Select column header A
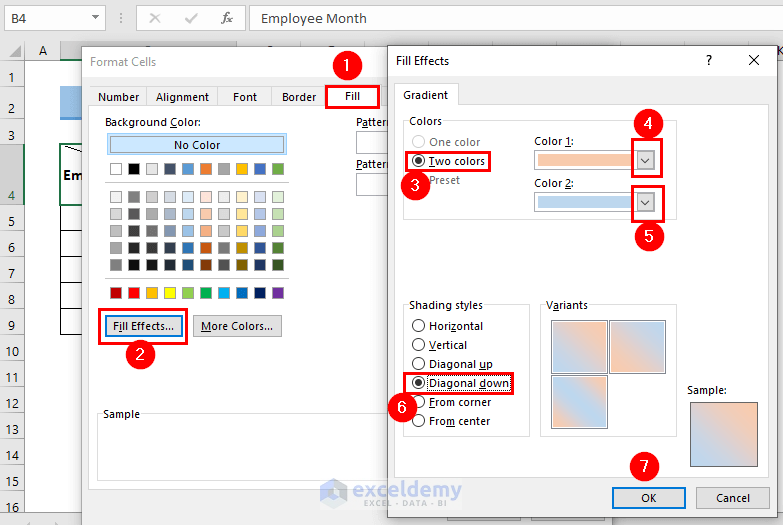 (x=43, y=51)
